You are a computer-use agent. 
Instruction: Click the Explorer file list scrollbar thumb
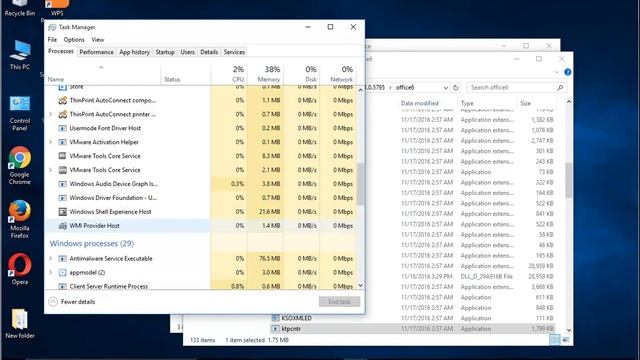[569, 180]
